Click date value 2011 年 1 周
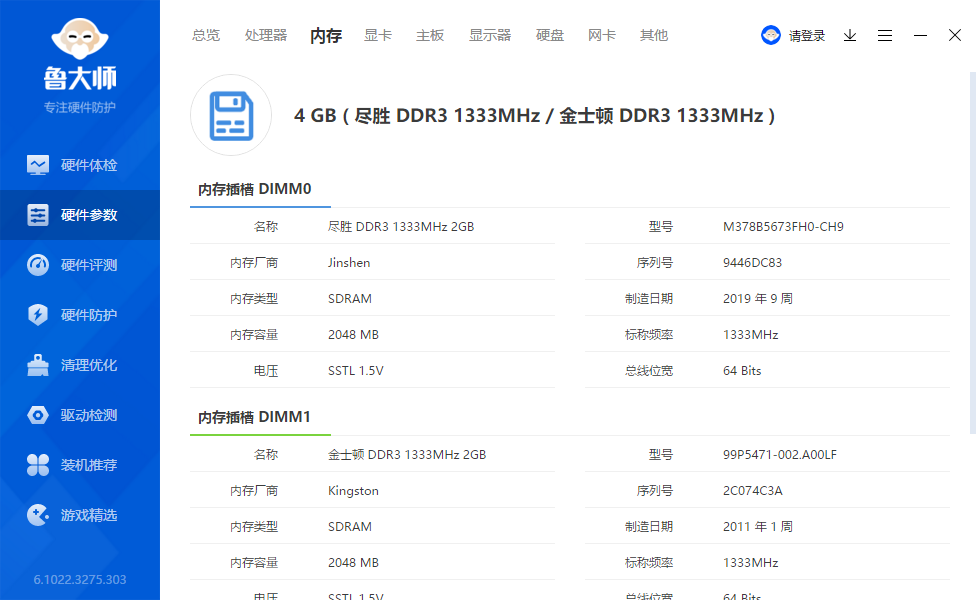This screenshot has width=980, height=600. tap(758, 527)
